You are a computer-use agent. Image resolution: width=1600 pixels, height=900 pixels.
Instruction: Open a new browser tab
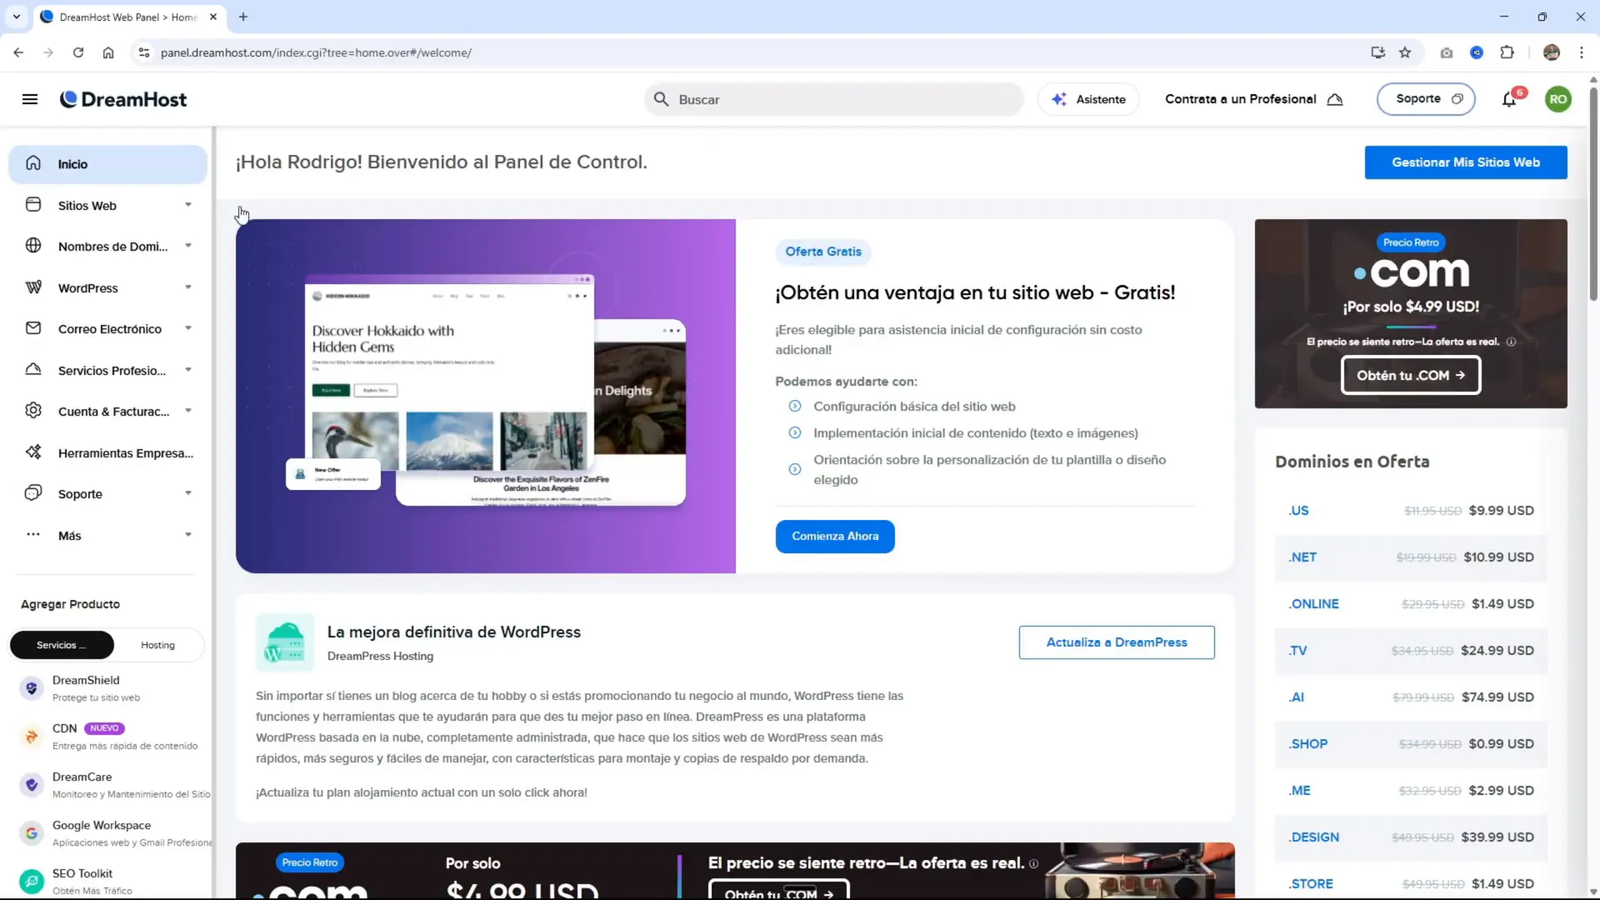[243, 17]
